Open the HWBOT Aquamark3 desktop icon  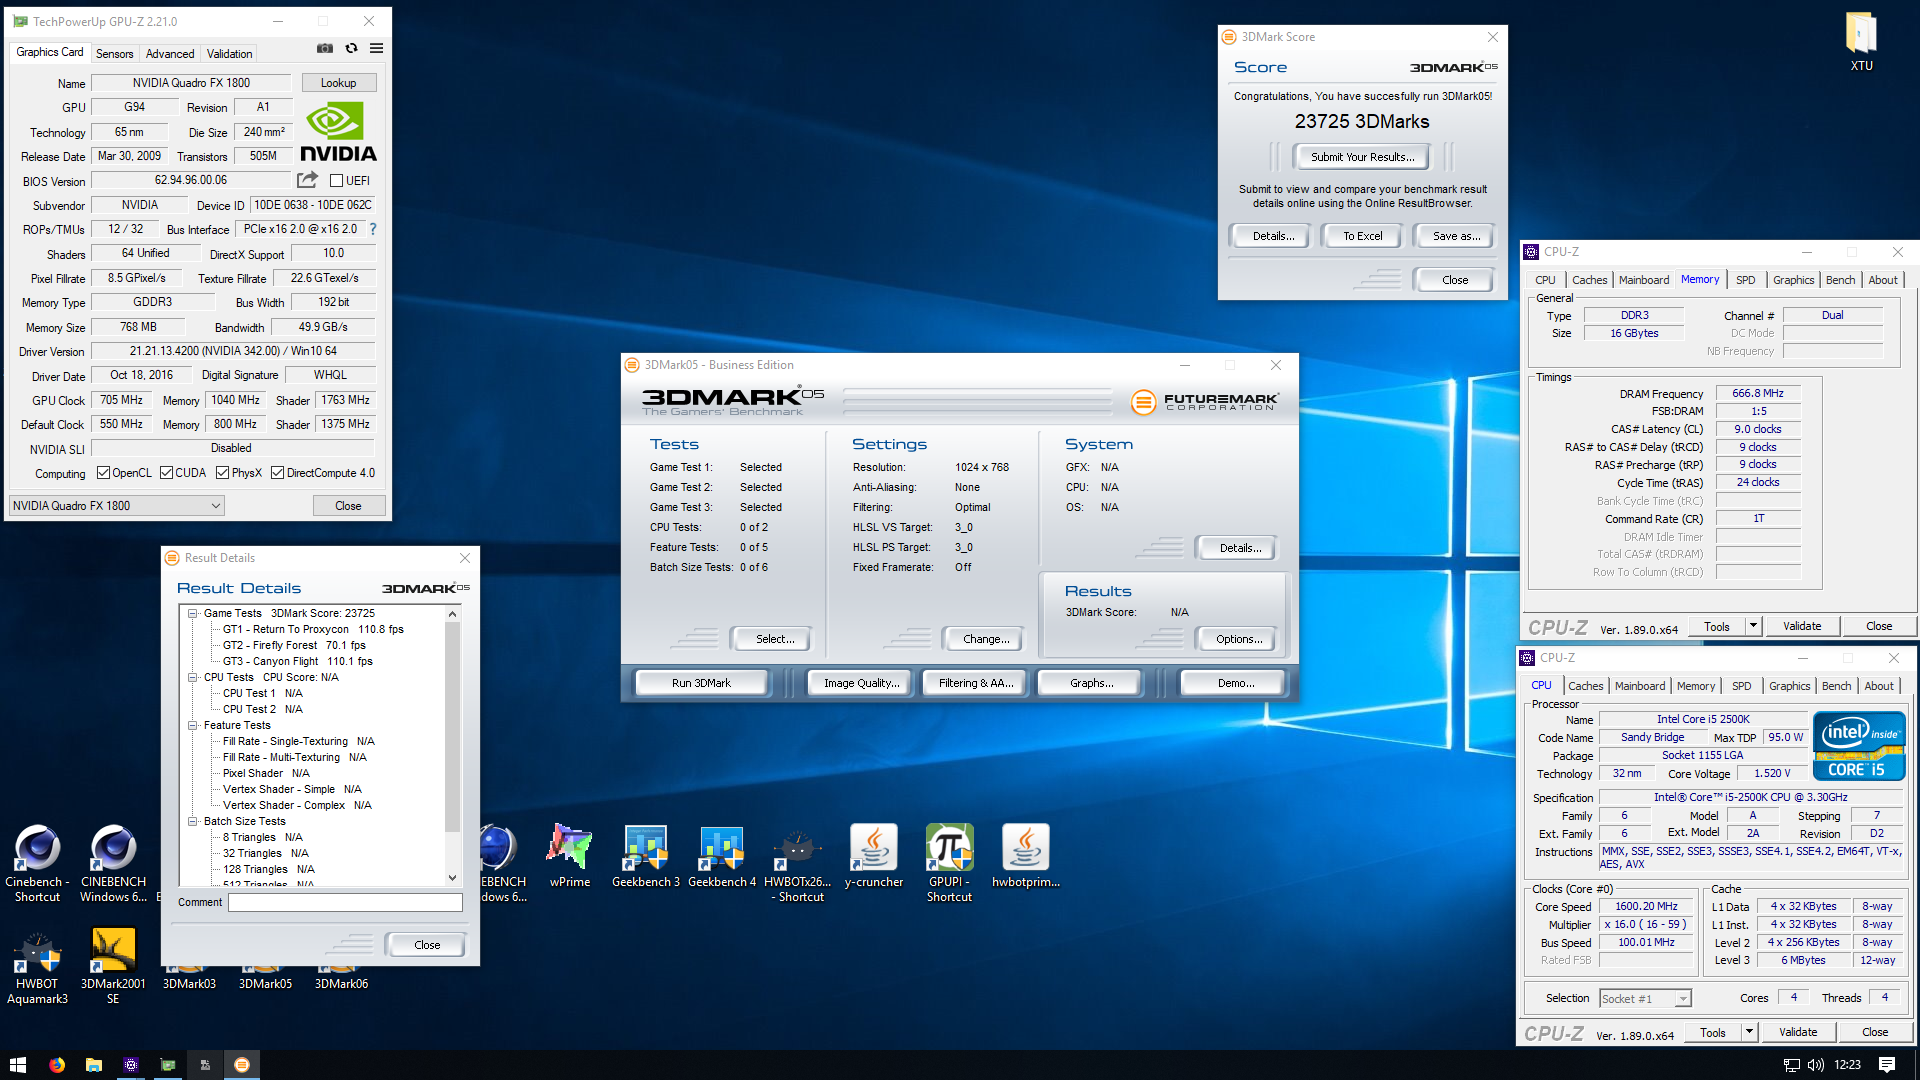(x=37, y=967)
